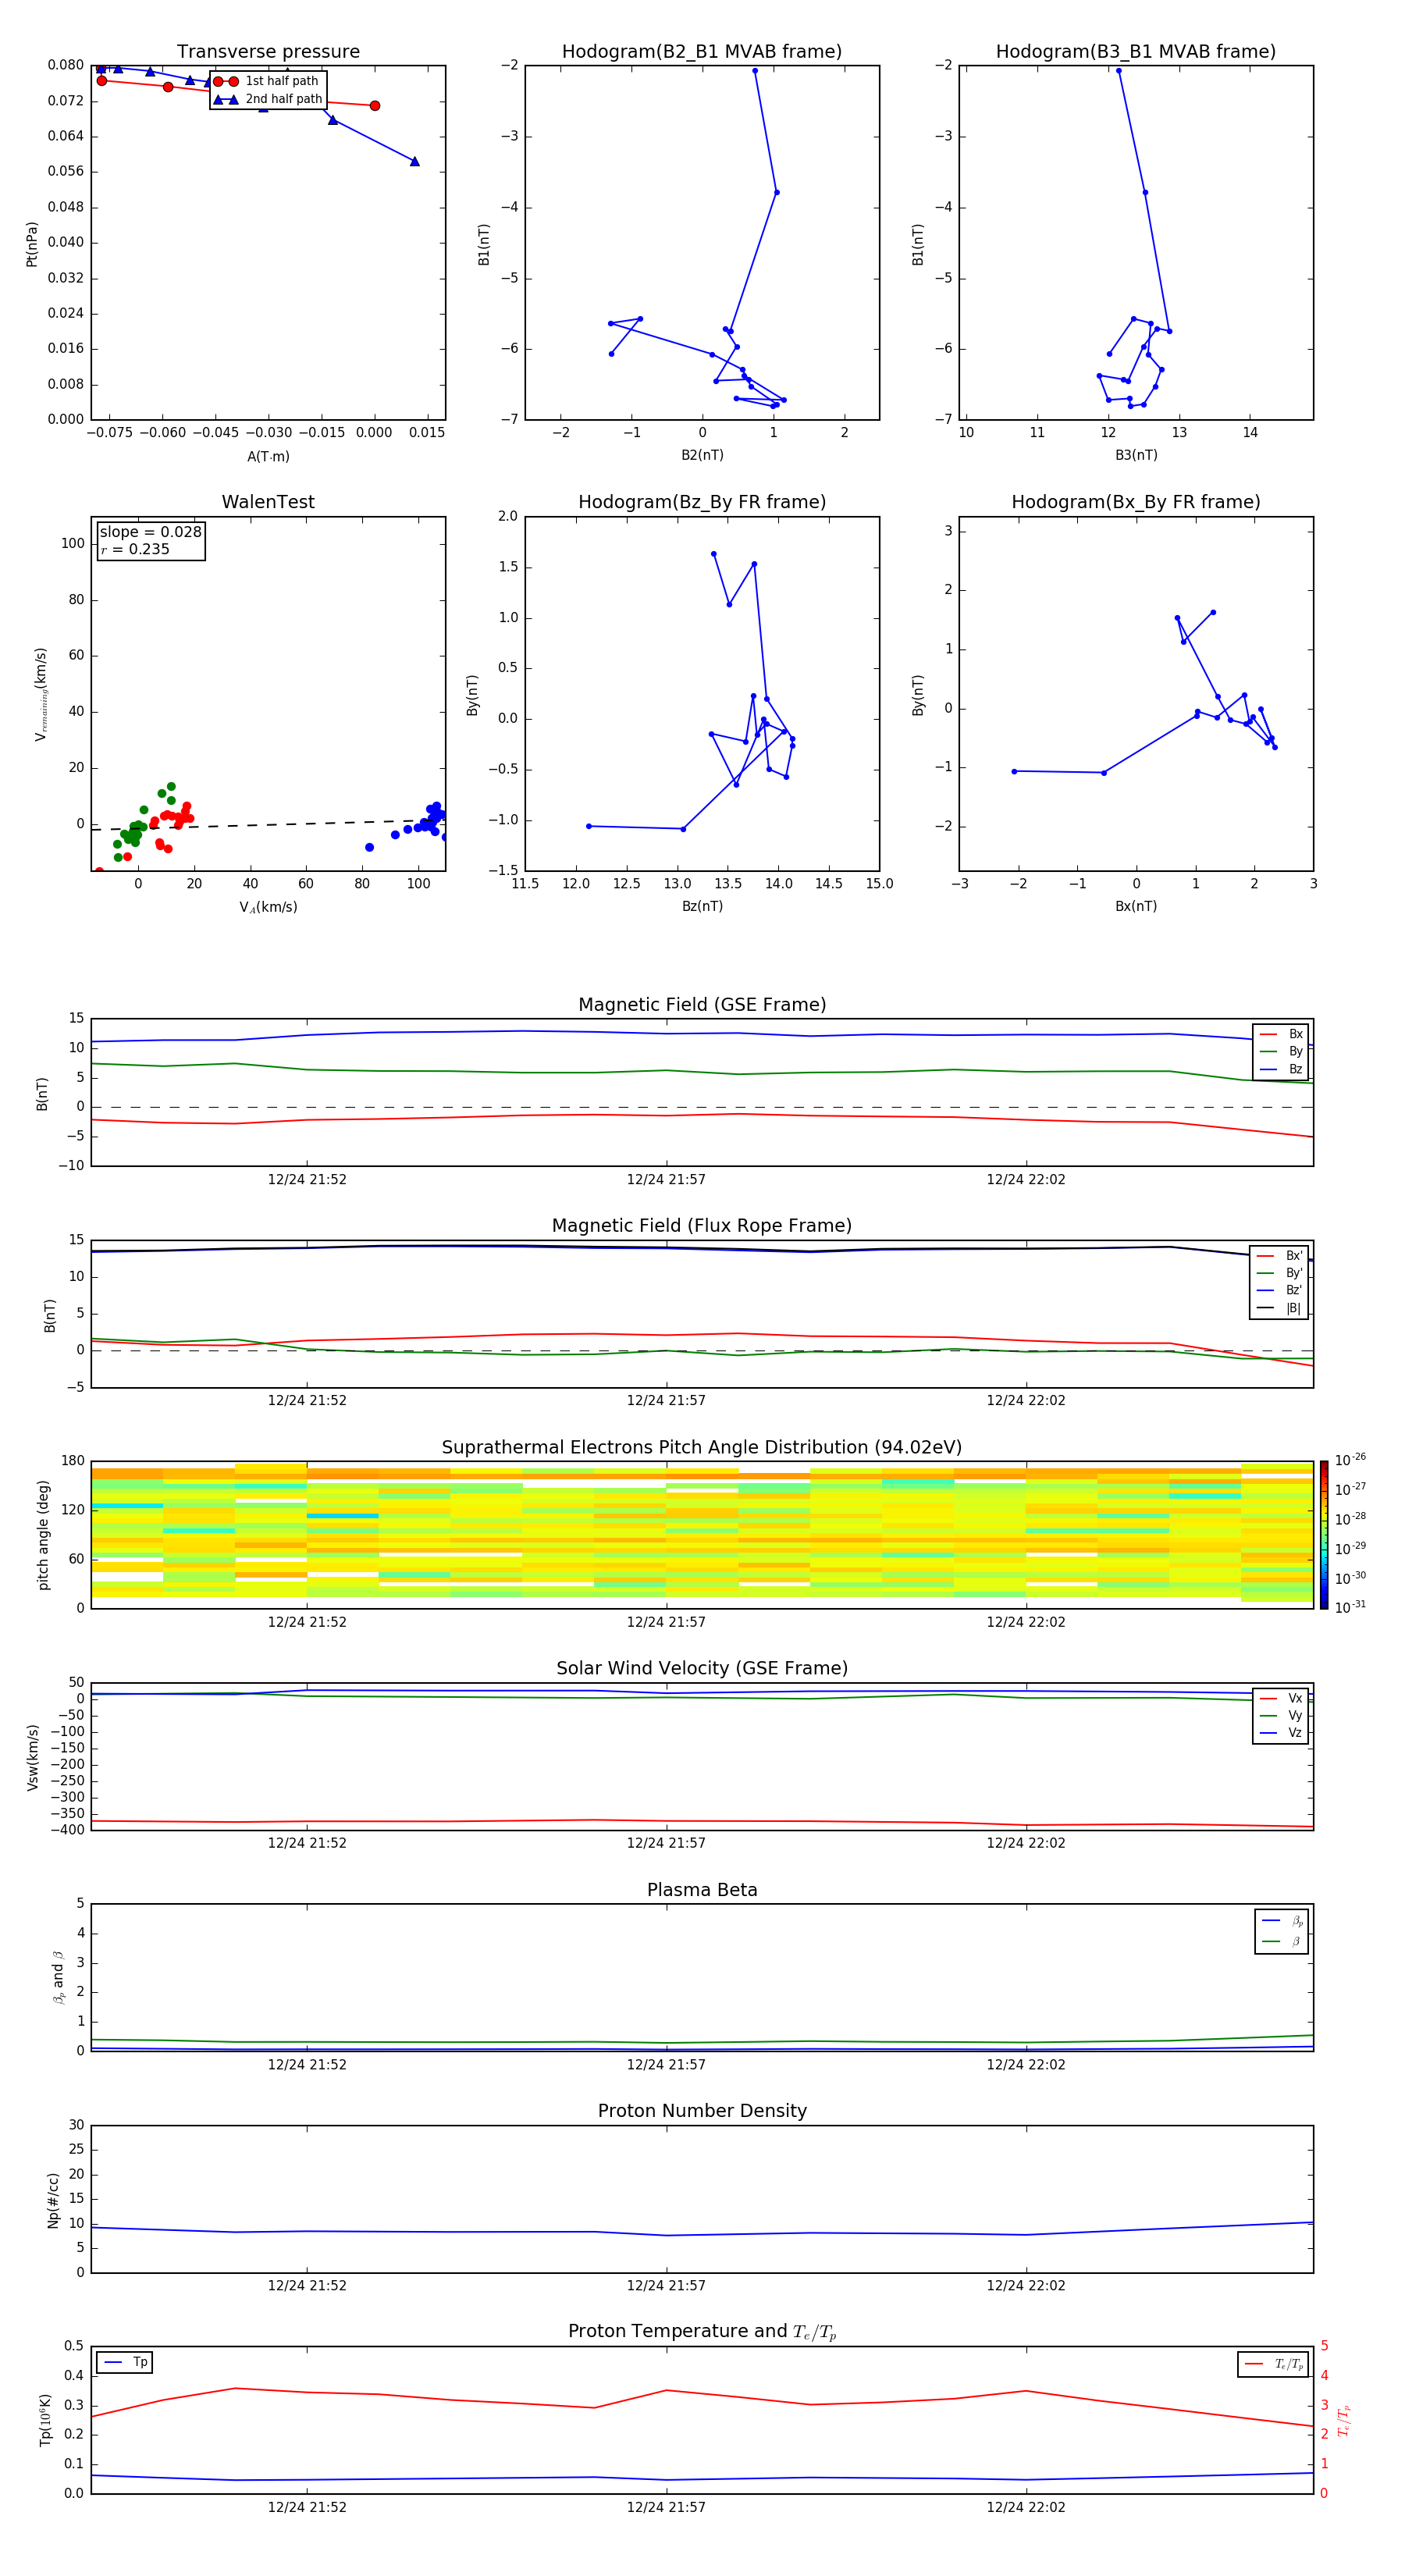This screenshot has width=1405, height=2576.
Task: Click the 'Pt(nPa)' y-axis label
Action: [32, 244]
